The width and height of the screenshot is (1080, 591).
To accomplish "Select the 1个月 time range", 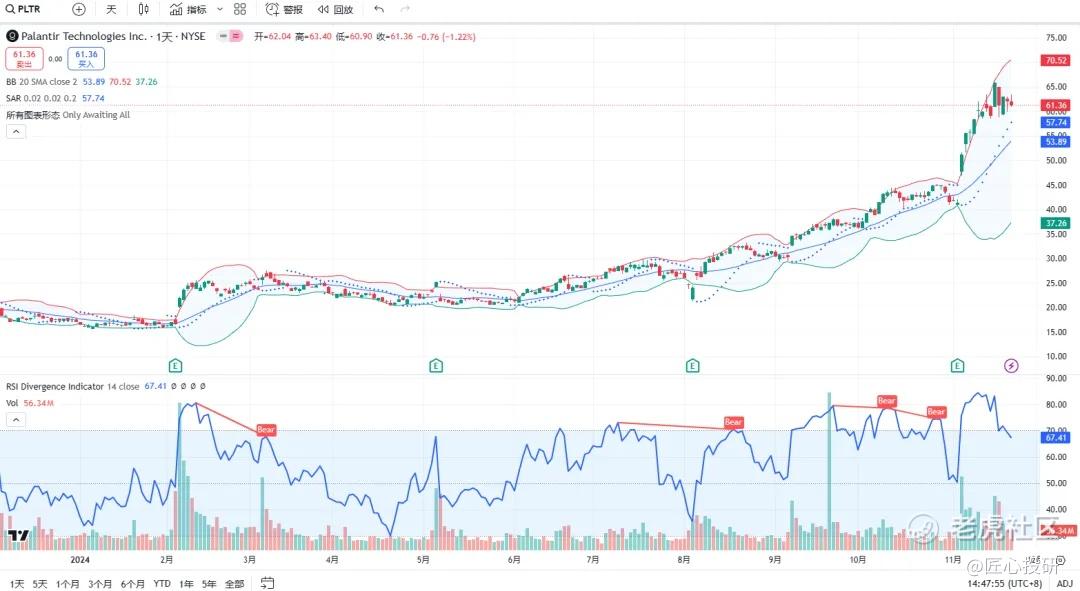I will [x=68, y=583].
